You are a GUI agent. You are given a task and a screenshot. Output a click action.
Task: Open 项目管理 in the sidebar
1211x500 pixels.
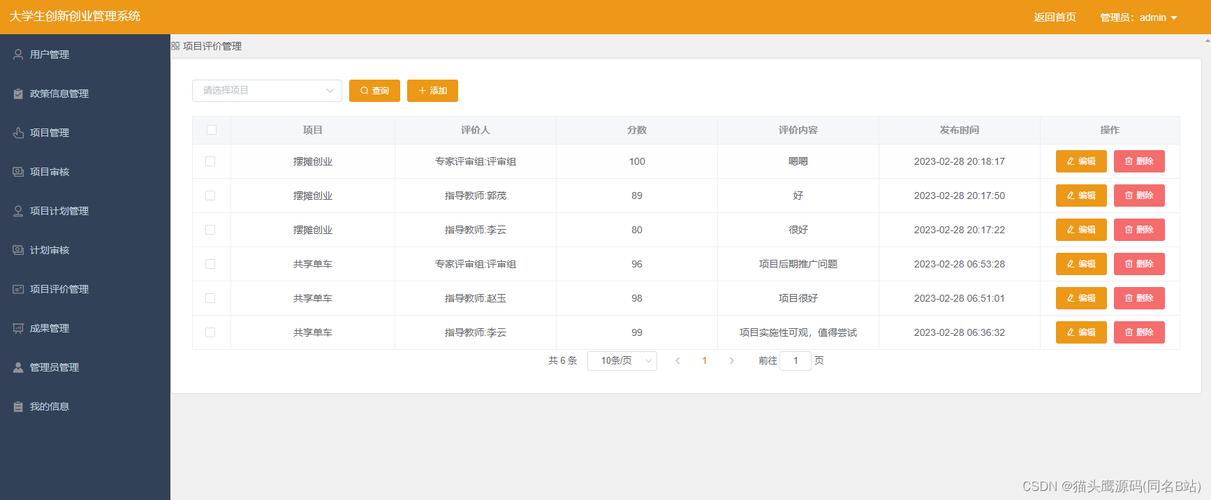85,133
